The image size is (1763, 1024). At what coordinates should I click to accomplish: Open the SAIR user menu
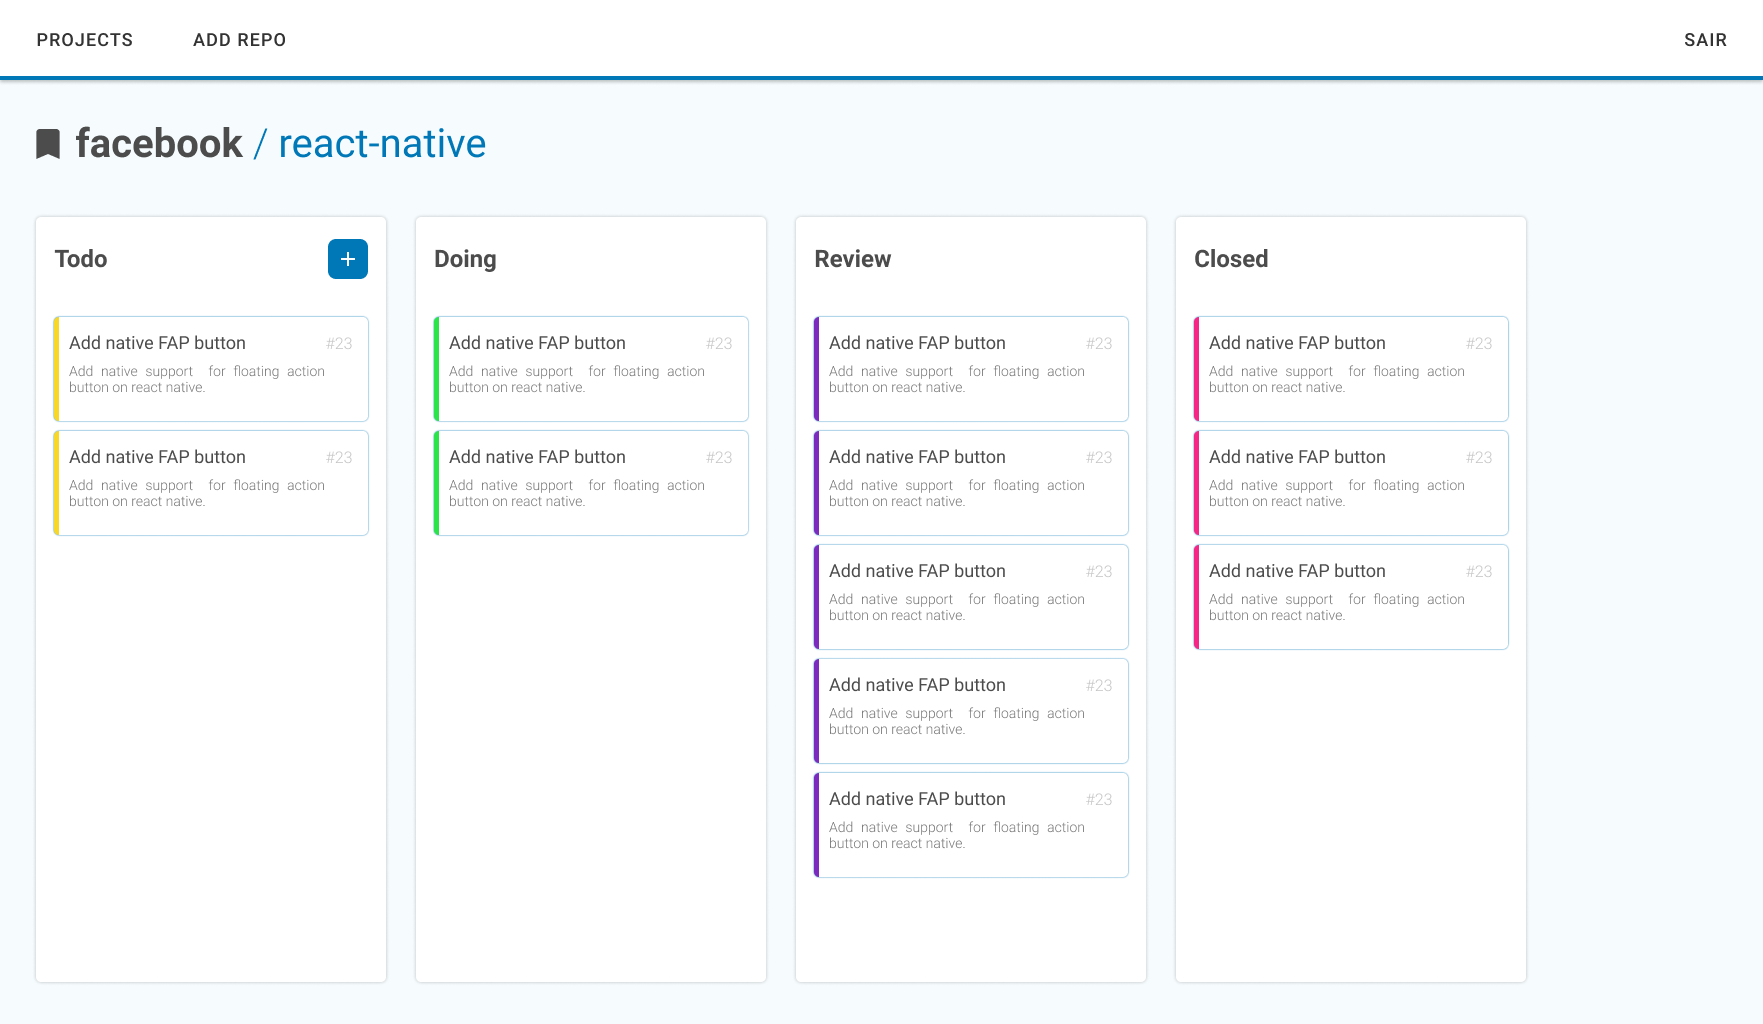[1705, 40]
